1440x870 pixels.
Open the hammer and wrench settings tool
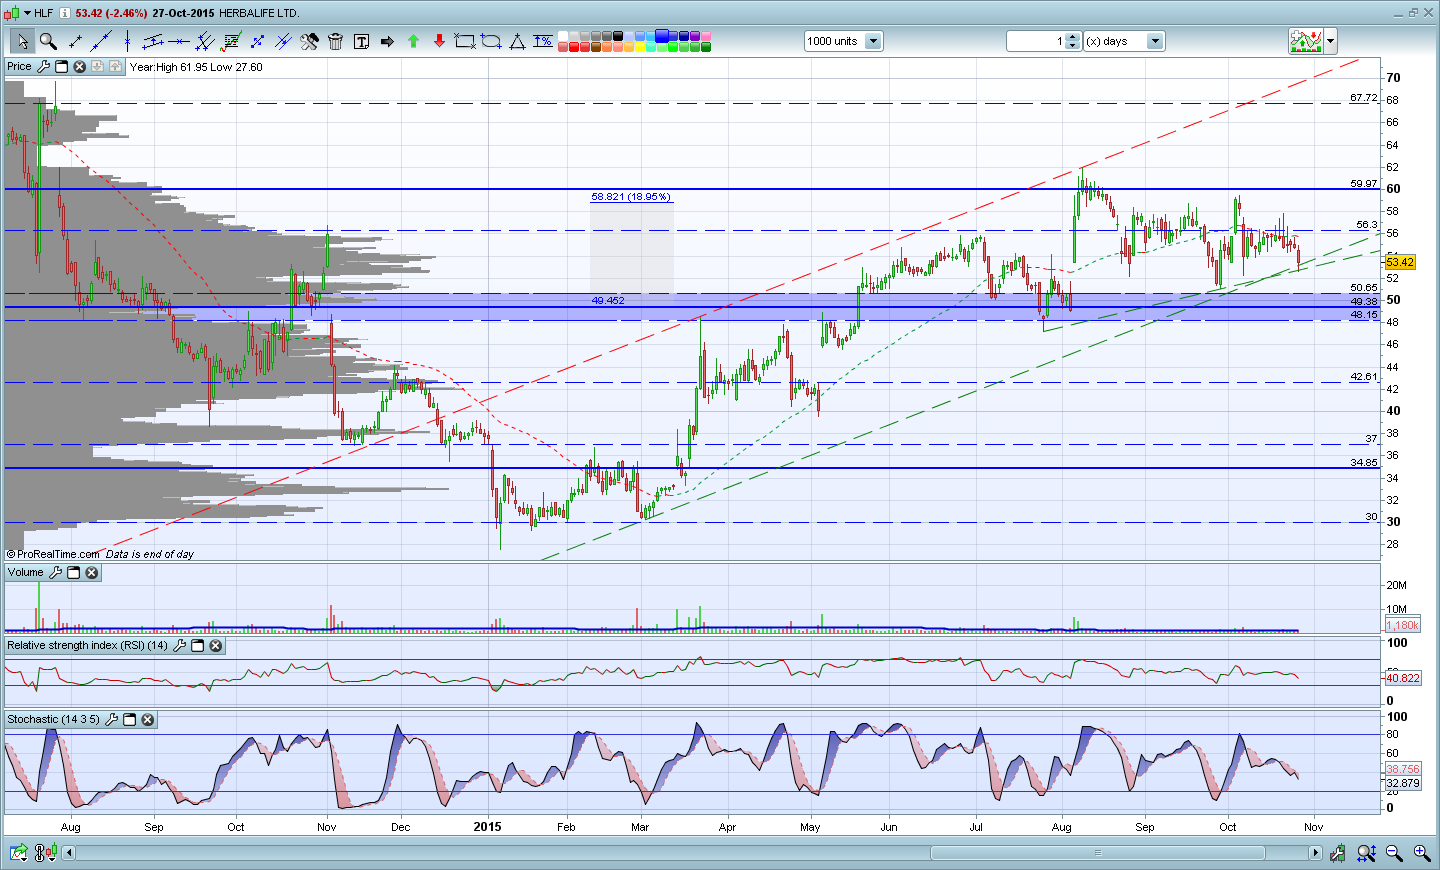click(x=309, y=41)
